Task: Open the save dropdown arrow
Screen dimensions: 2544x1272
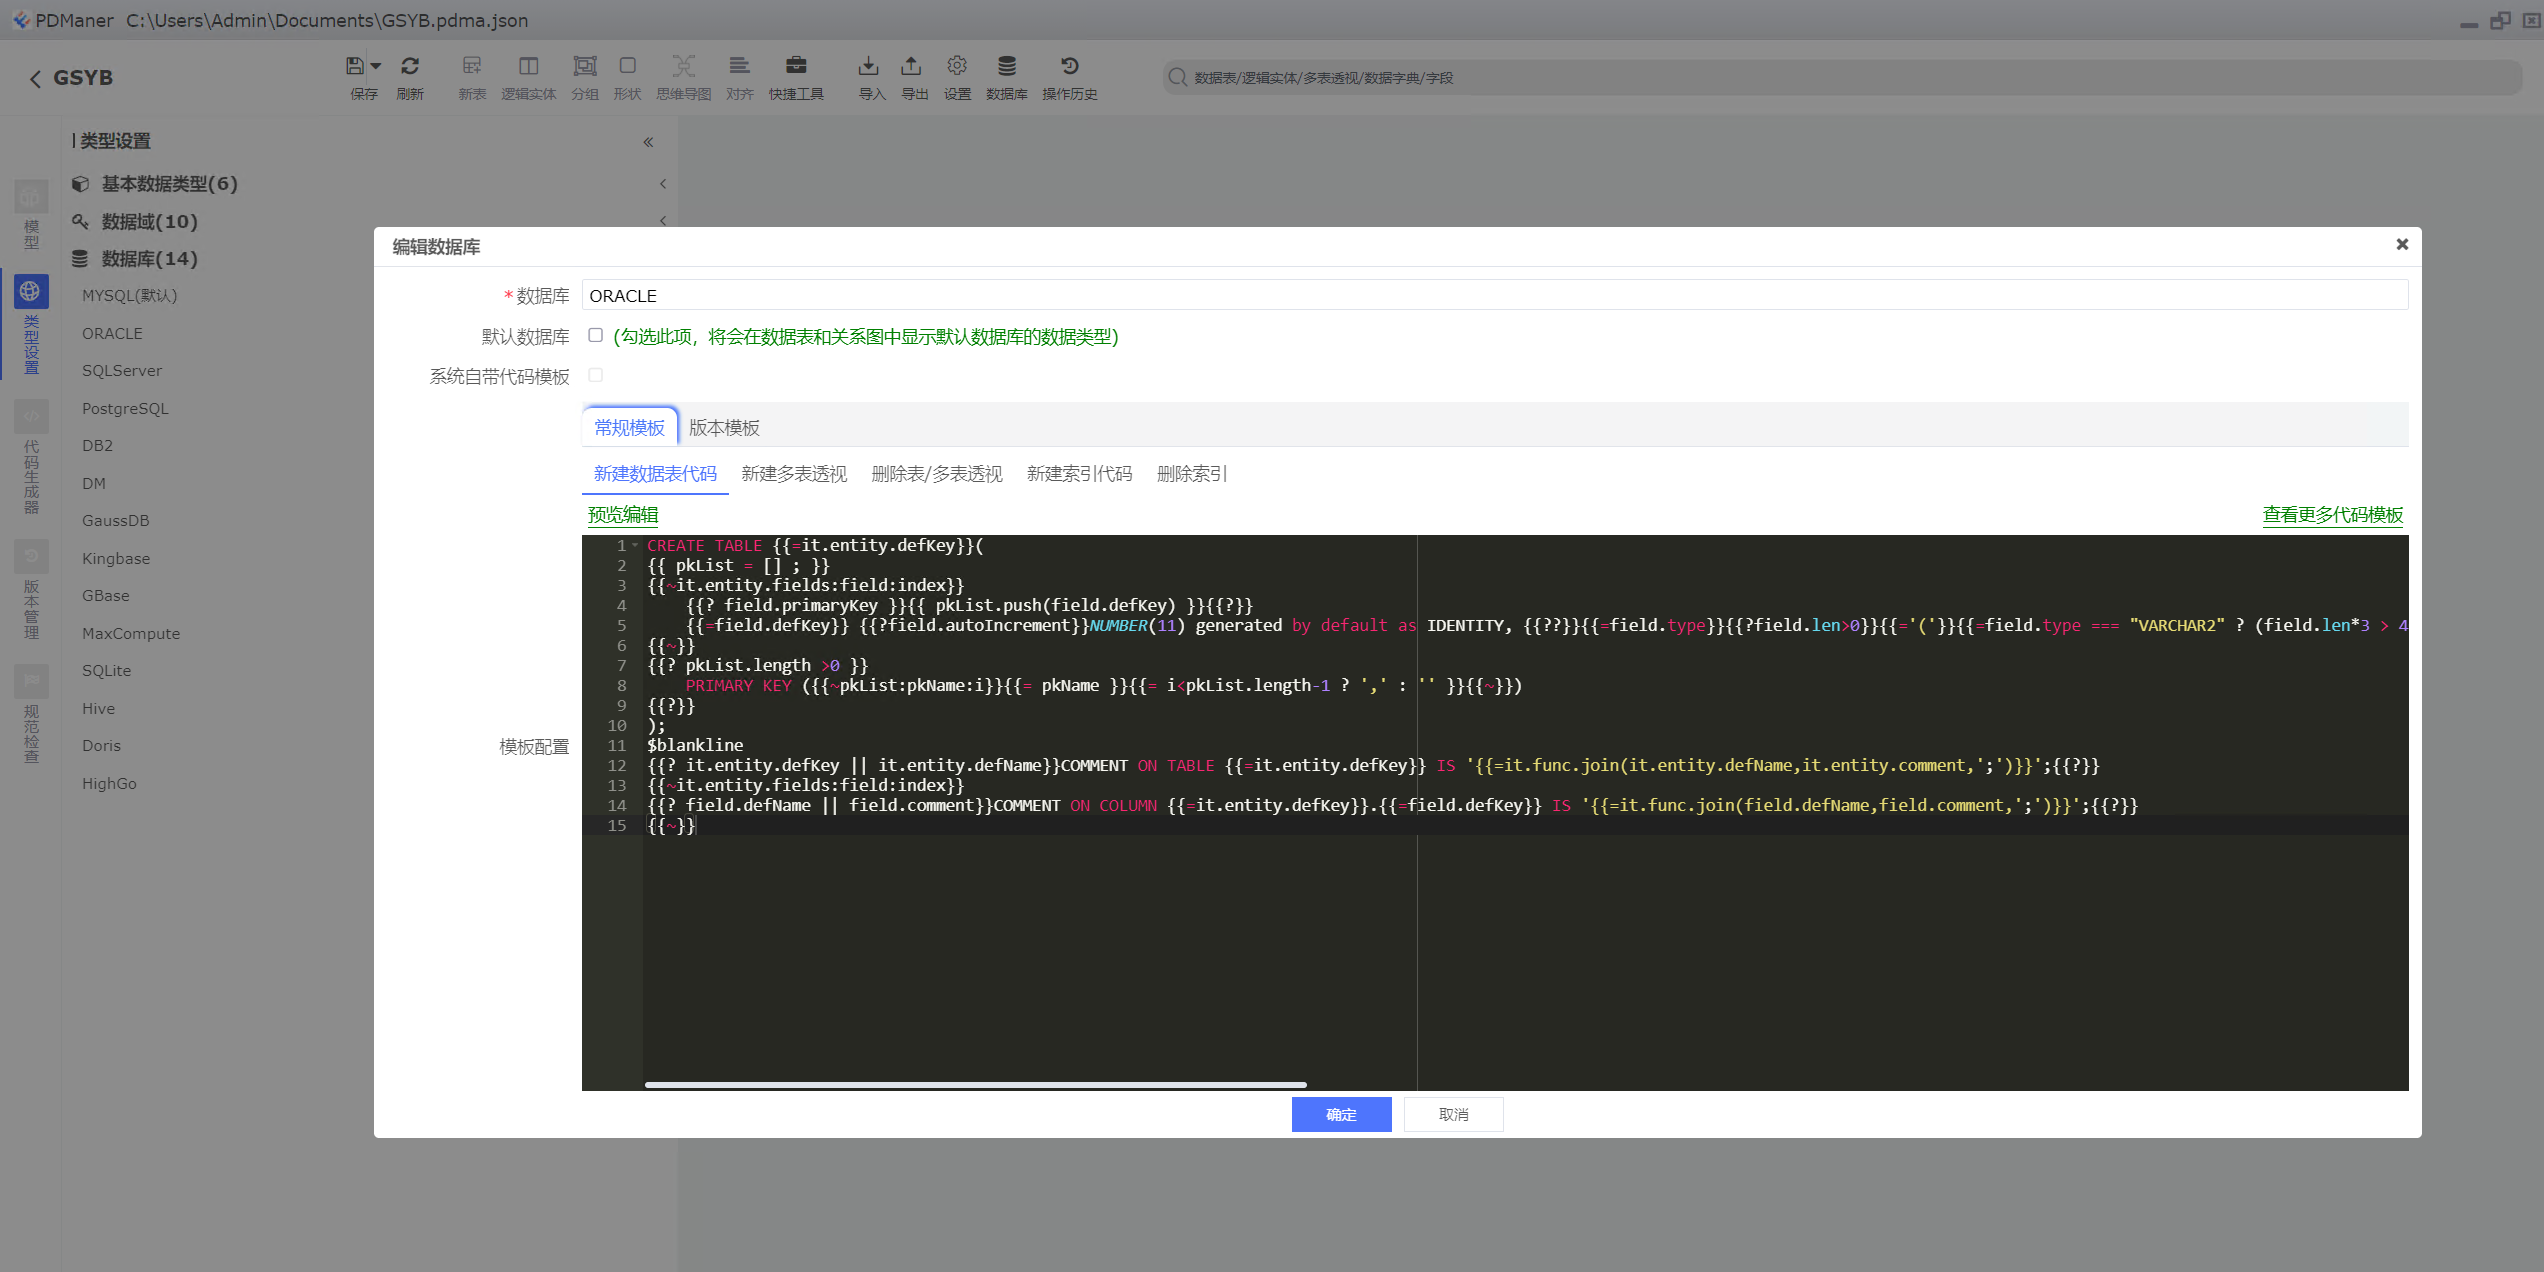Action: 376,66
